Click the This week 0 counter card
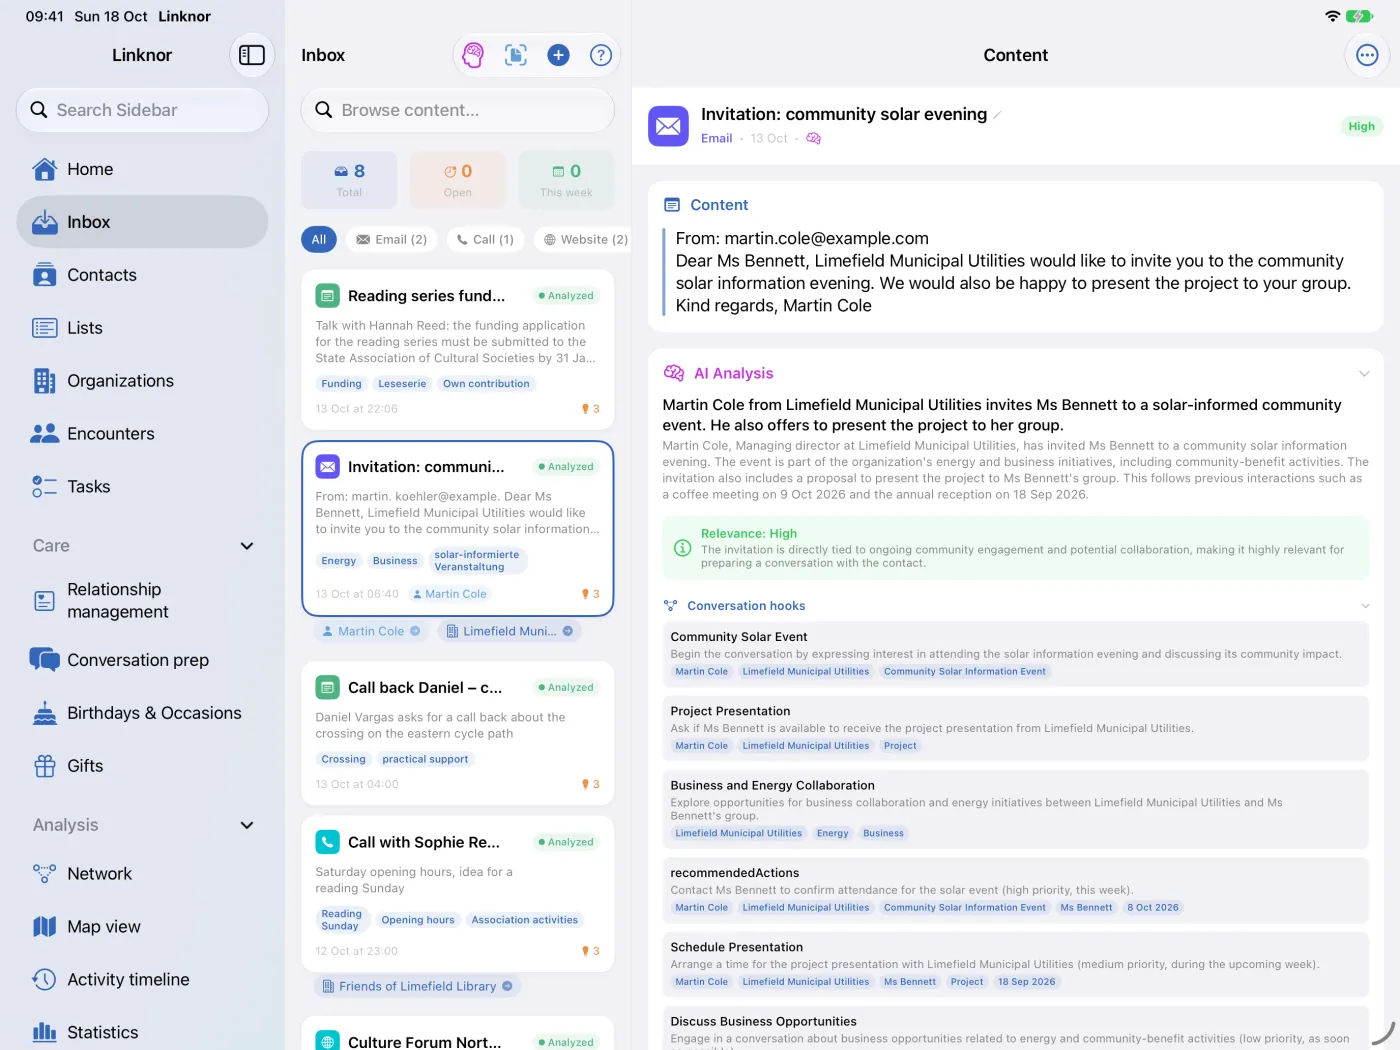The width and height of the screenshot is (1400, 1050). 566,180
